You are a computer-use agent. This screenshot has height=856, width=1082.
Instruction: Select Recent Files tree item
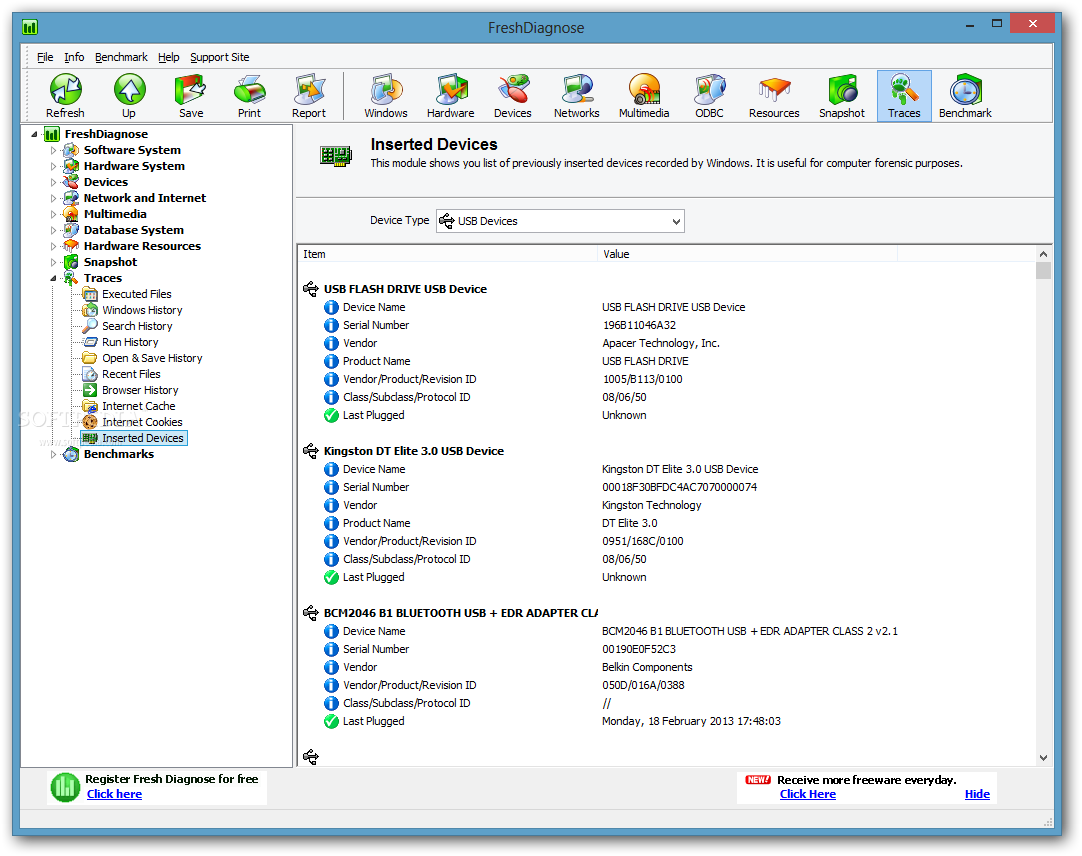pyautogui.click(x=131, y=373)
